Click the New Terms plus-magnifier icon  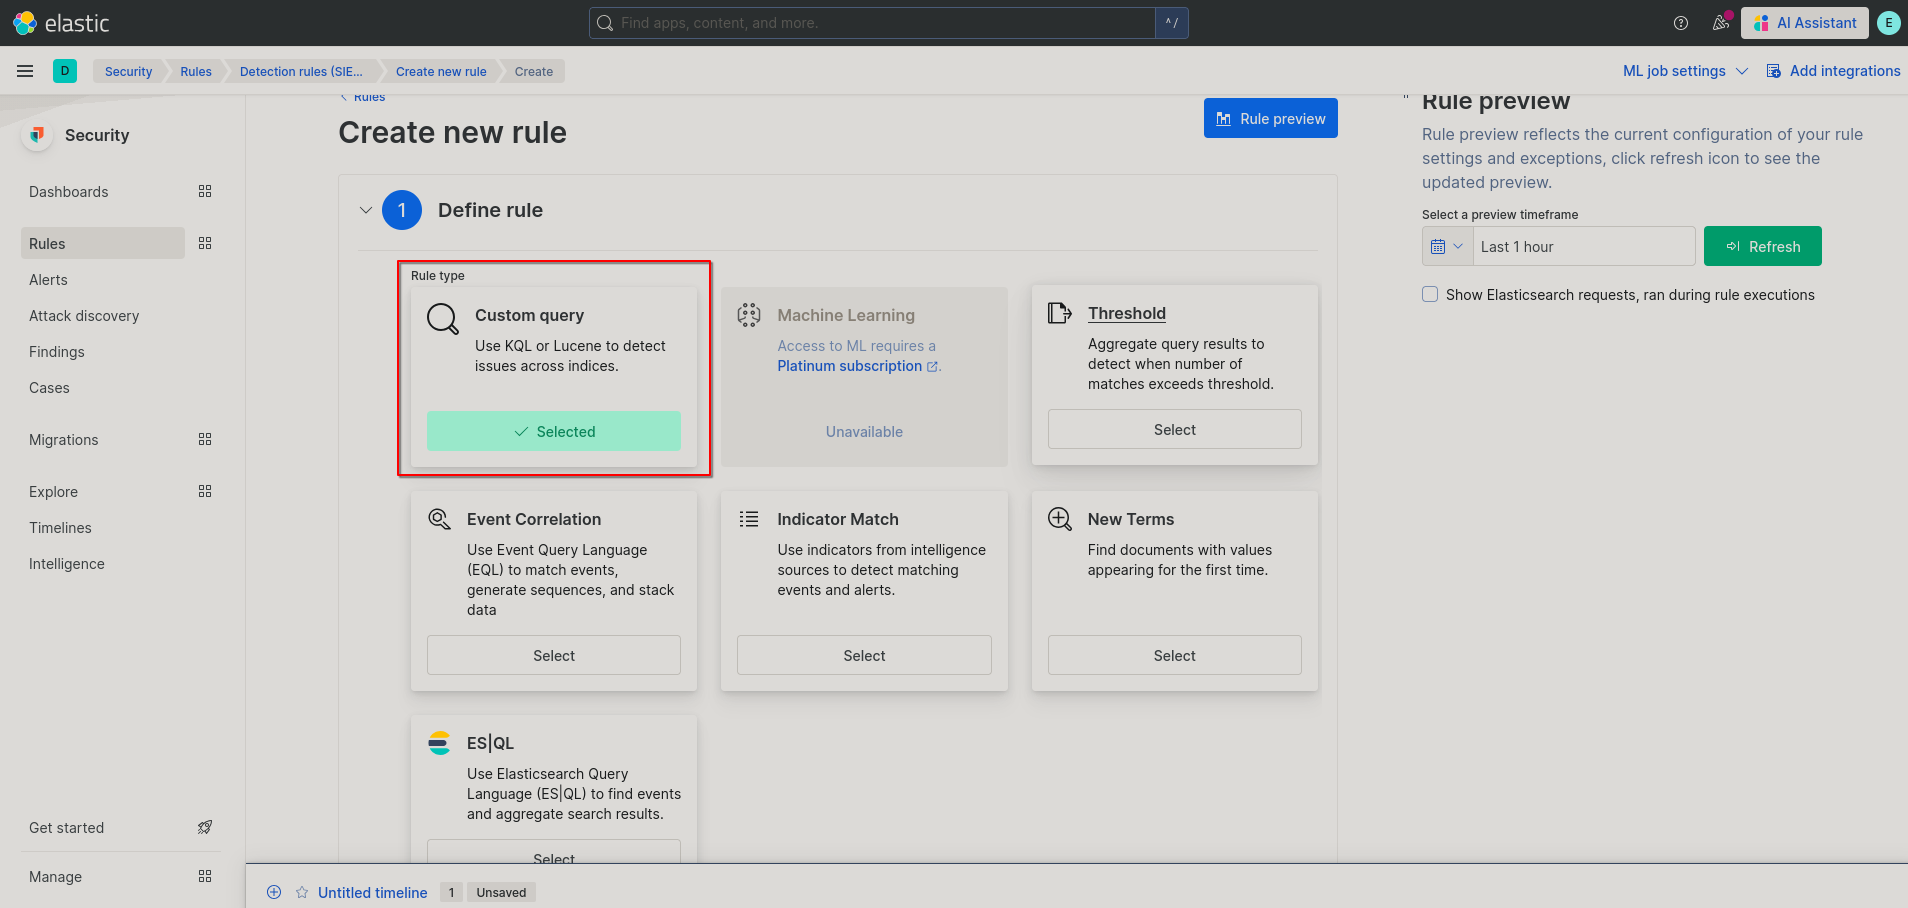1060,519
